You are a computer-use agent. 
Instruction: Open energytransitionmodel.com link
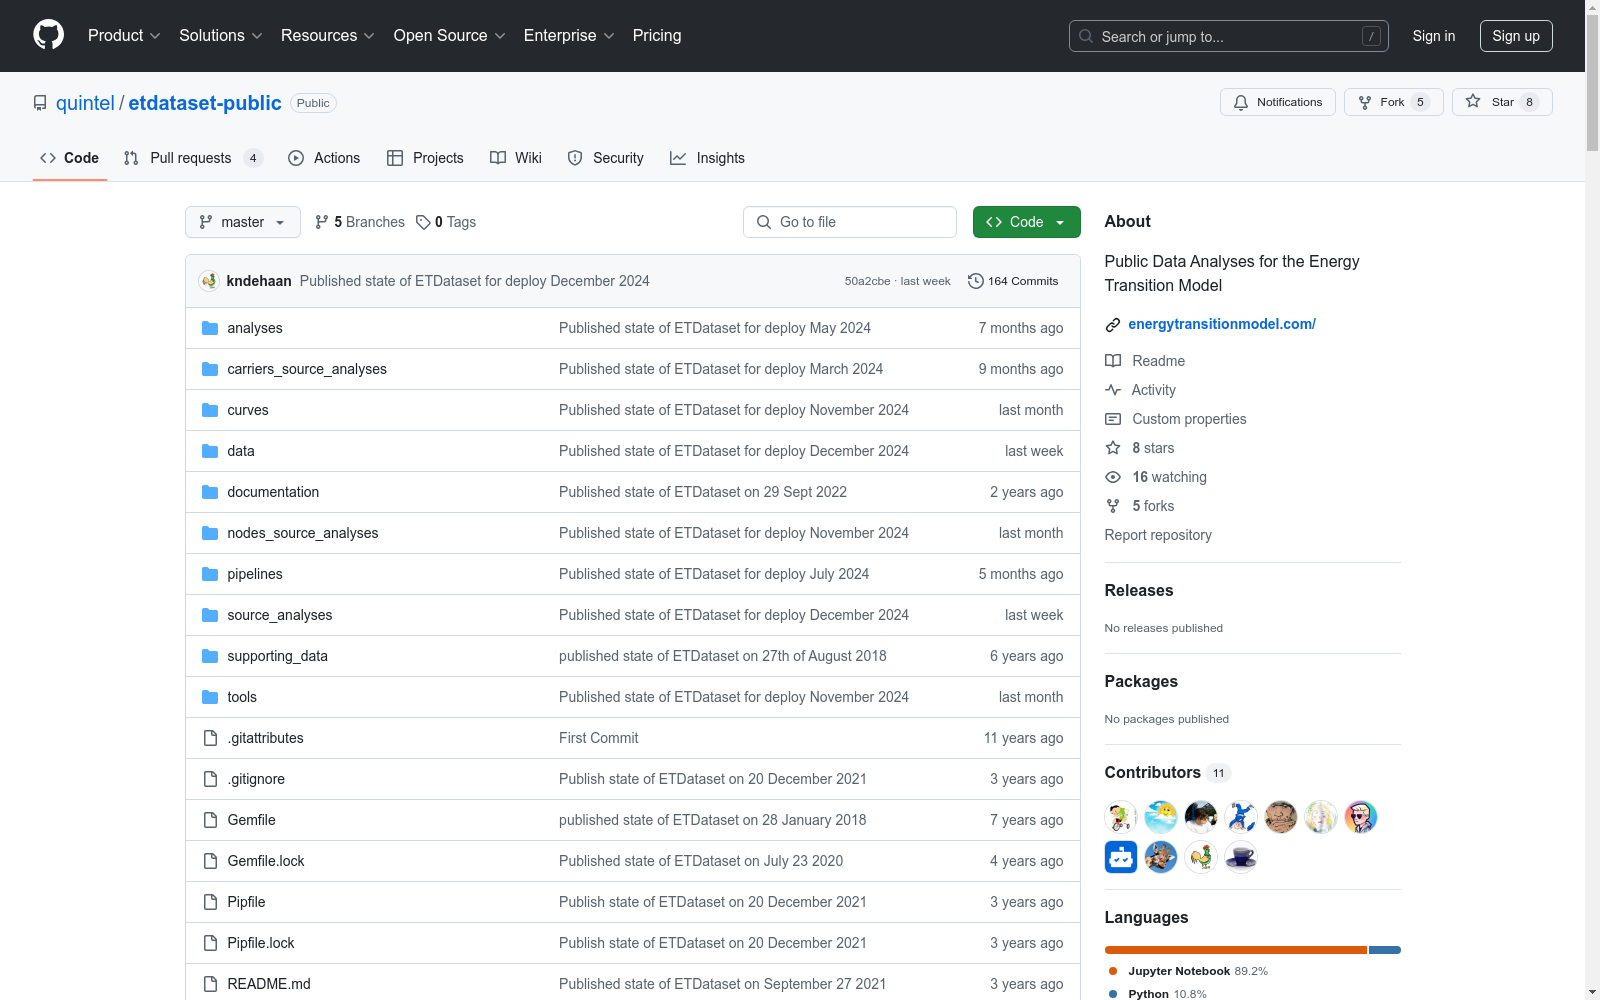point(1222,324)
